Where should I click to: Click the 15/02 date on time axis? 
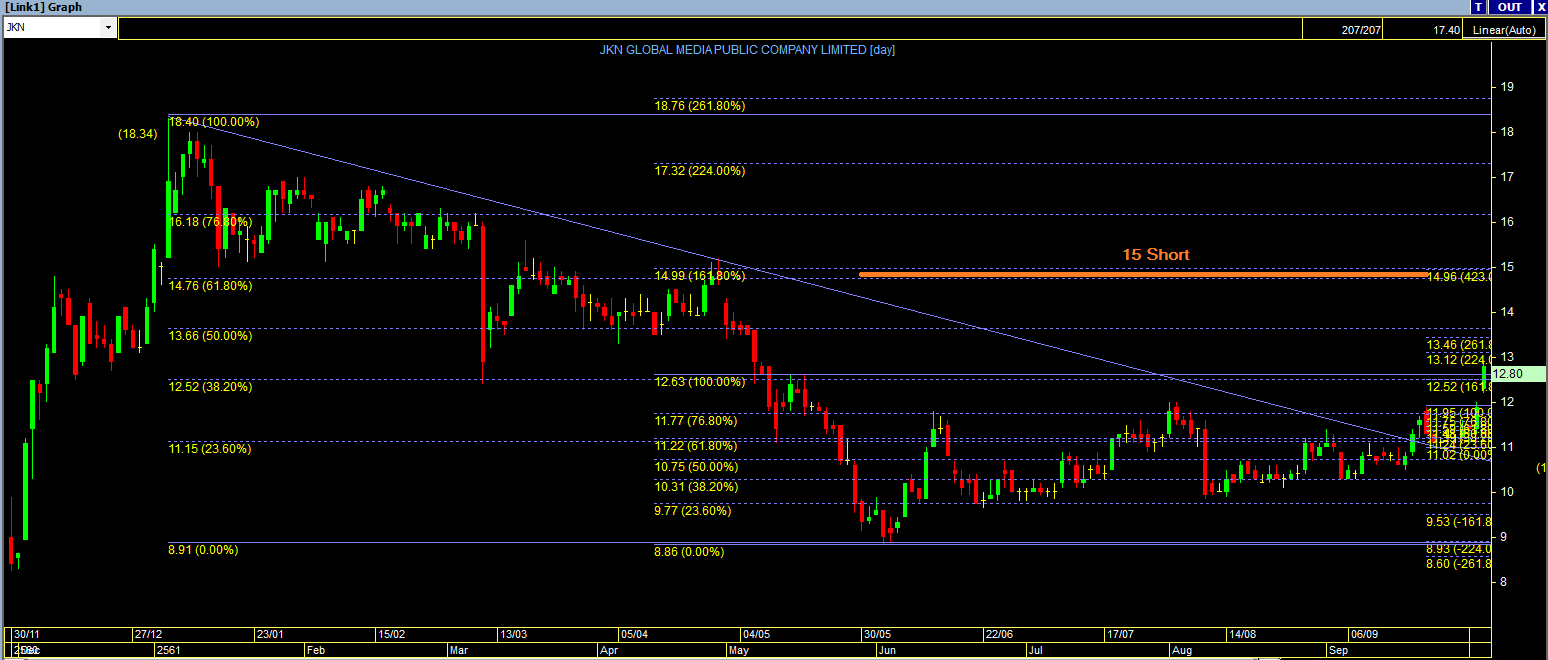coord(392,634)
